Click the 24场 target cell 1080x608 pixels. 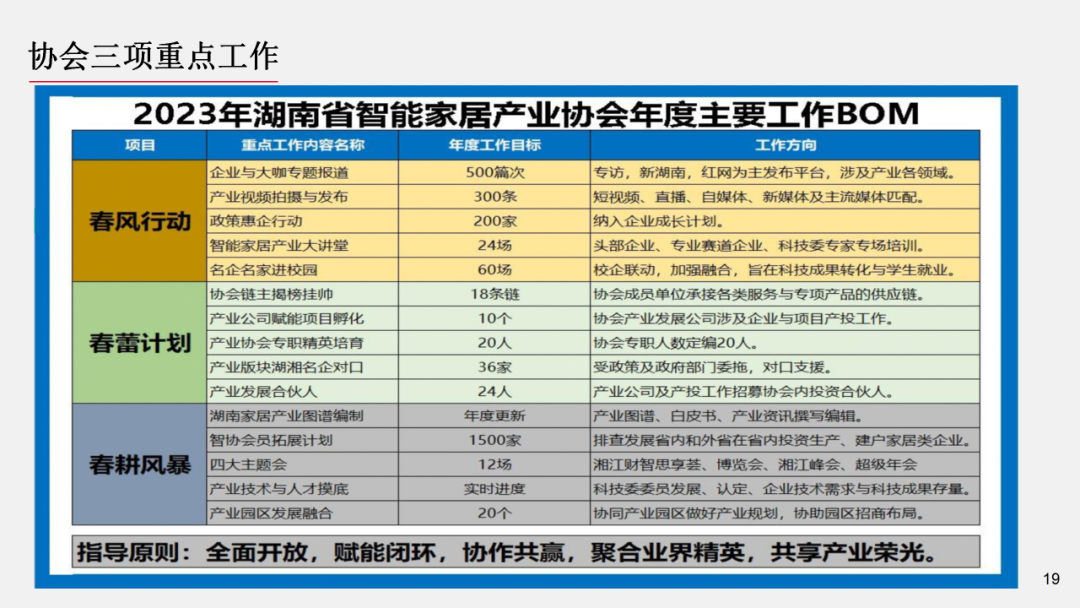494,246
